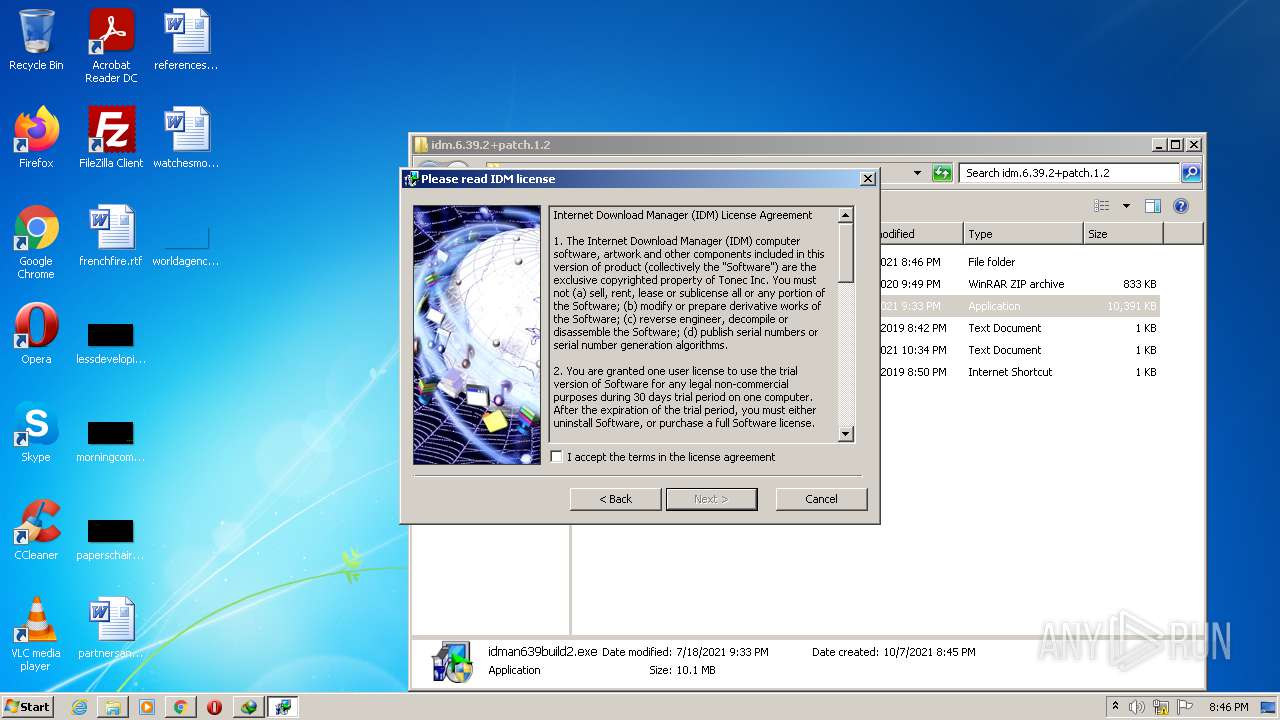Image resolution: width=1280 pixels, height=720 pixels.
Task: Select the FileZilla Client desktop shortcut
Action: click(111, 137)
